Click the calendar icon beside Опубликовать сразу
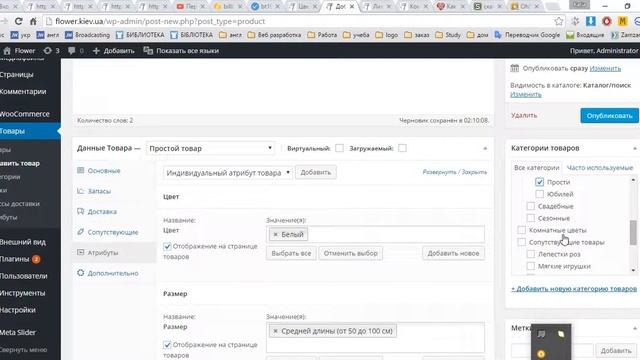This screenshot has height=360, width=640. 515,68
